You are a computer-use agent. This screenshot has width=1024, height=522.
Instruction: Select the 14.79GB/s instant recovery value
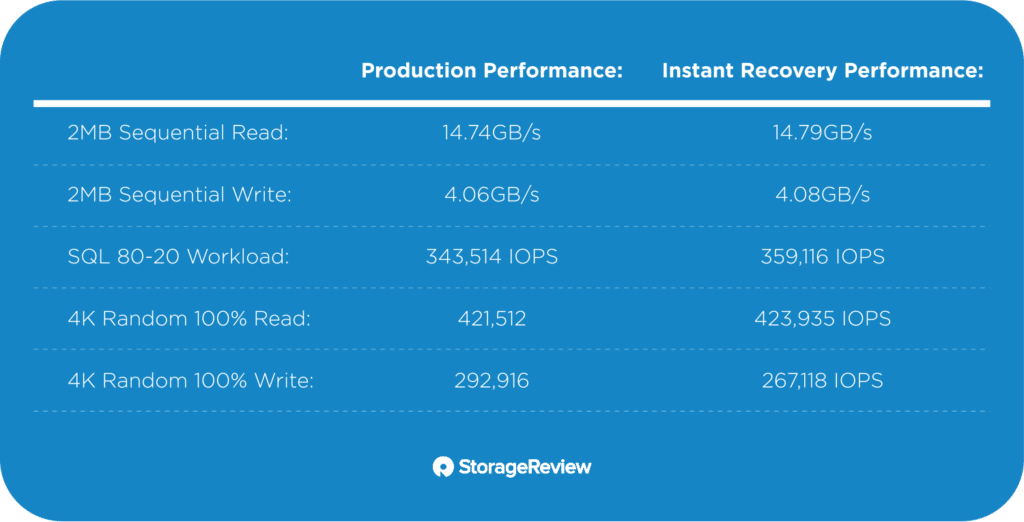click(x=823, y=133)
